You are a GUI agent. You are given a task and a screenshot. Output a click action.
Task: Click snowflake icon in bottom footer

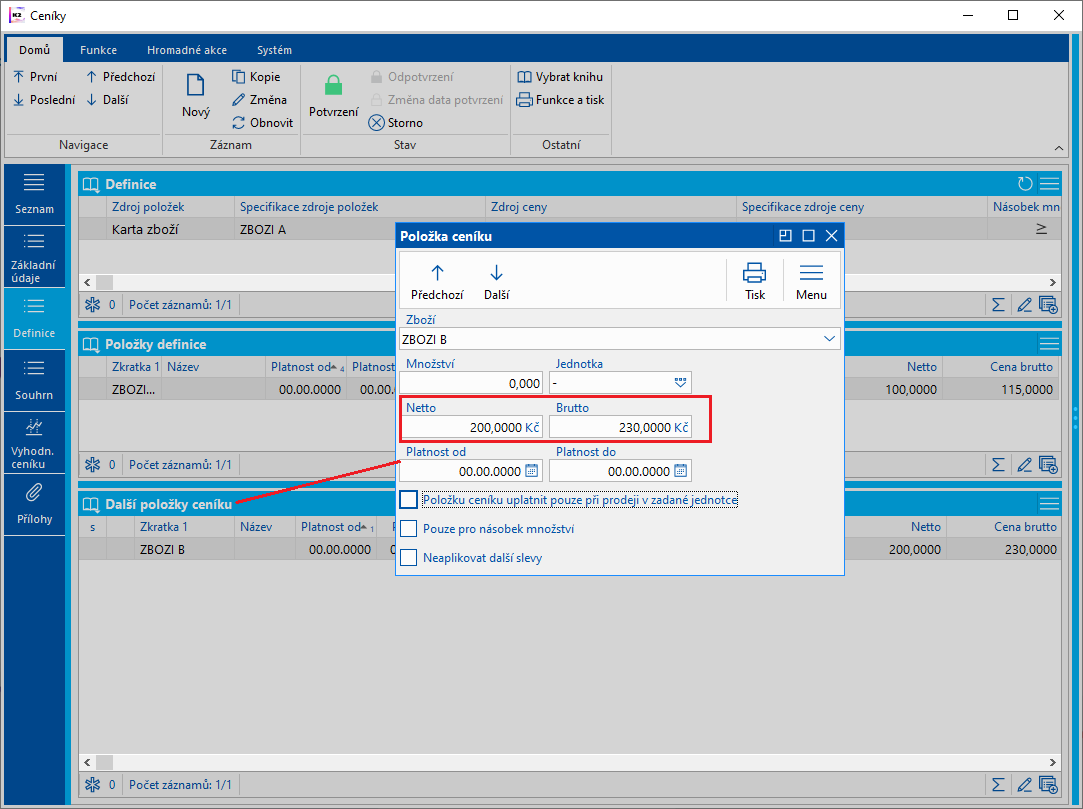point(93,785)
